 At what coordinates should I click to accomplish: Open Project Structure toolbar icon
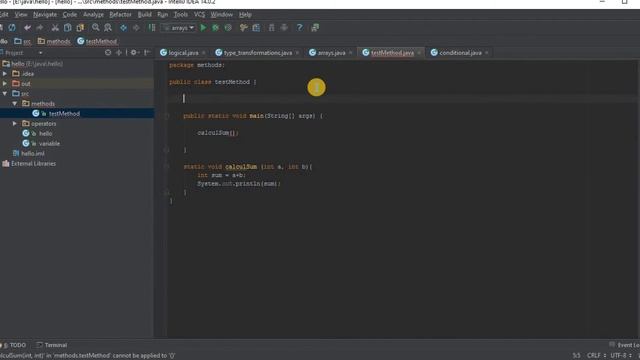click(x=256, y=28)
